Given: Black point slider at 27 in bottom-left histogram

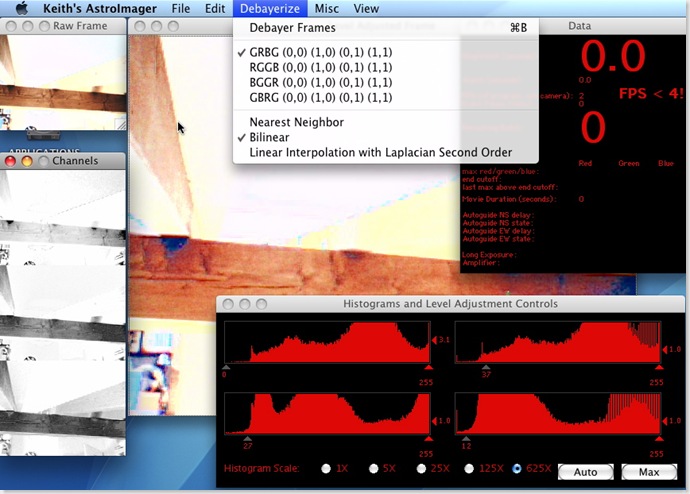Looking at the screenshot, I should point(248,439).
